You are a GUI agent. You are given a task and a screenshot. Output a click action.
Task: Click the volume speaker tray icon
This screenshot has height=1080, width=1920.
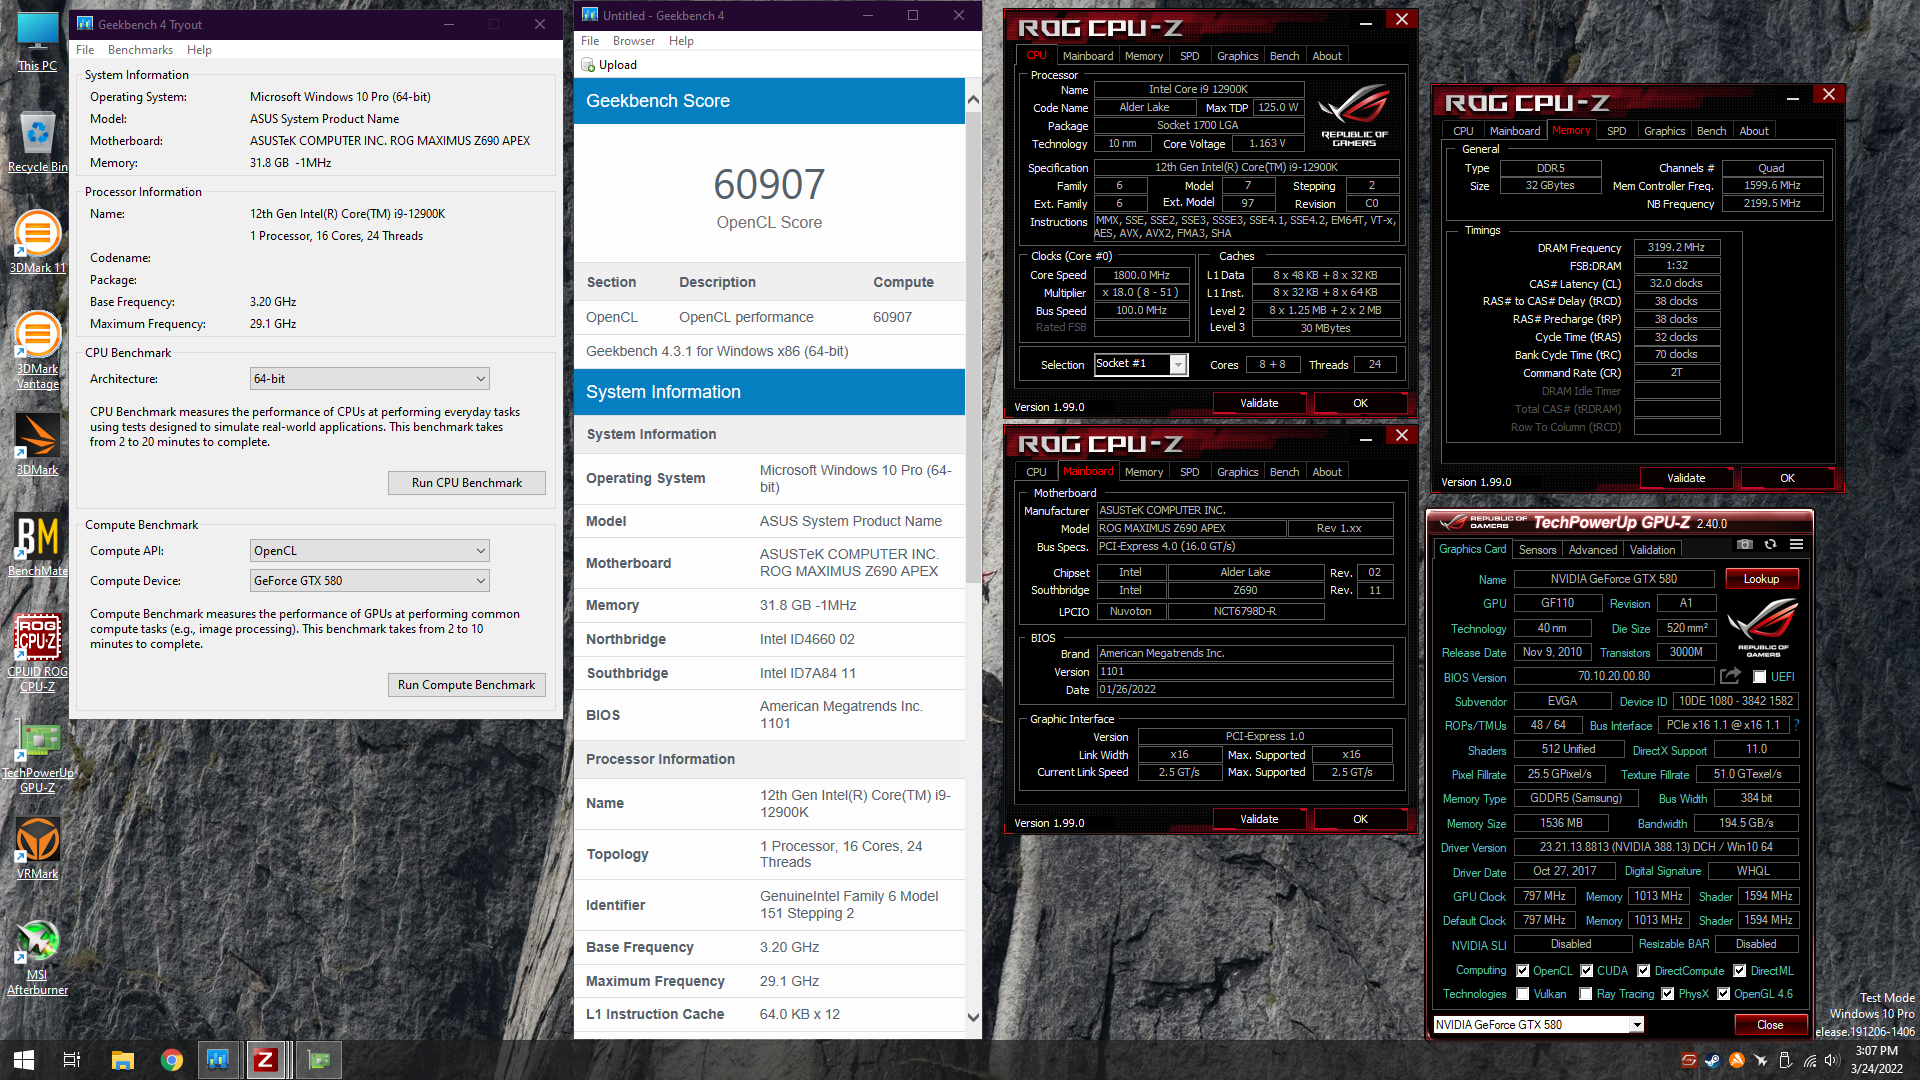(x=1832, y=1060)
